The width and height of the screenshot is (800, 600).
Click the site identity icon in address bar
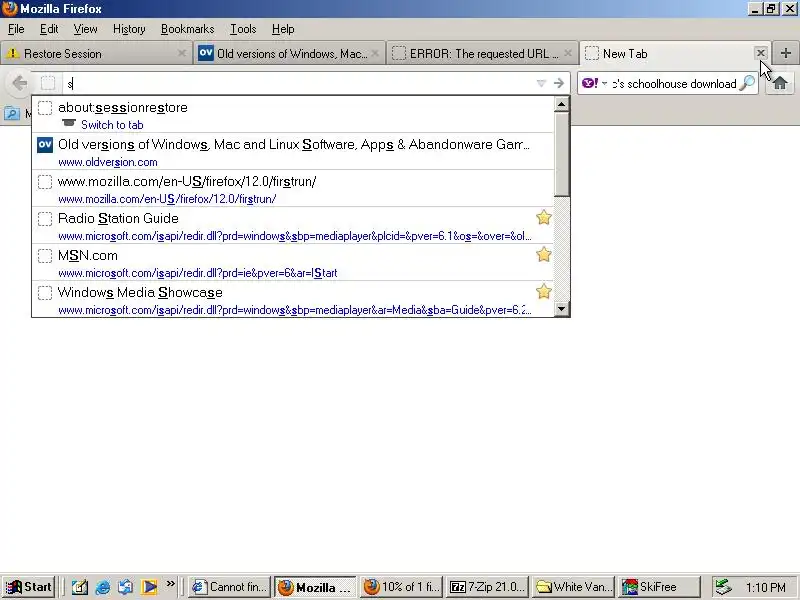[48, 83]
